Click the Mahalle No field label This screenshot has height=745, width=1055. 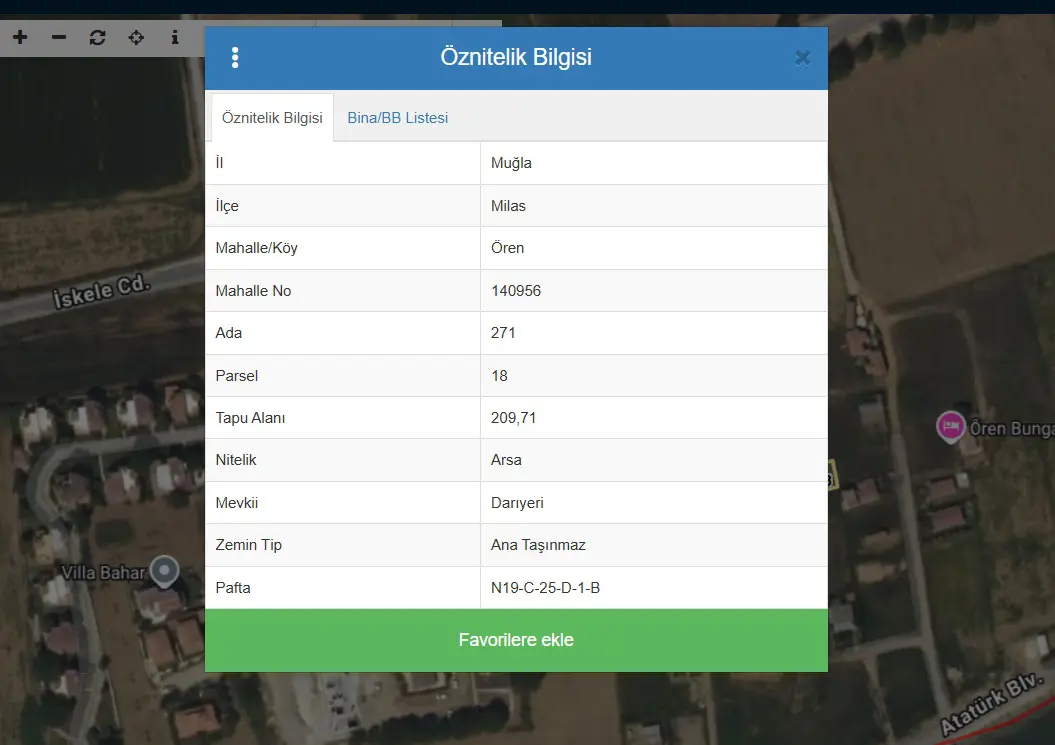253,291
